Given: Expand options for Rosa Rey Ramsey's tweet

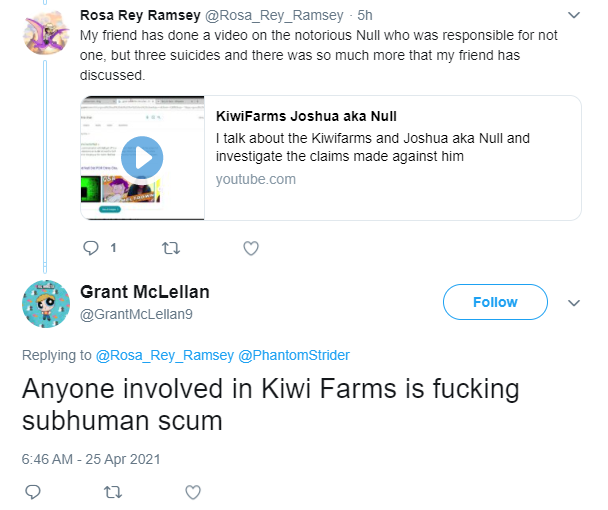Looking at the screenshot, I should click(x=574, y=15).
